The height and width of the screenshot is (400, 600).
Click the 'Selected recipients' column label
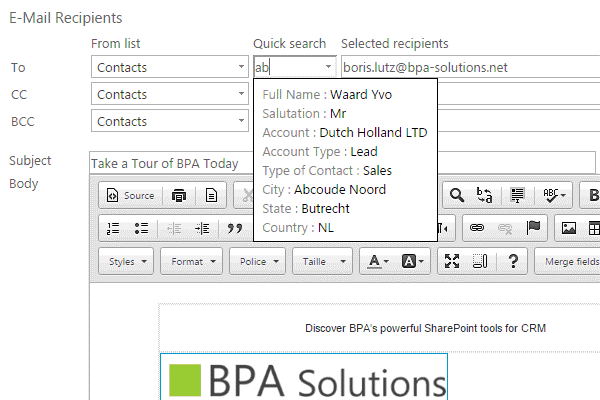pos(395,44)
